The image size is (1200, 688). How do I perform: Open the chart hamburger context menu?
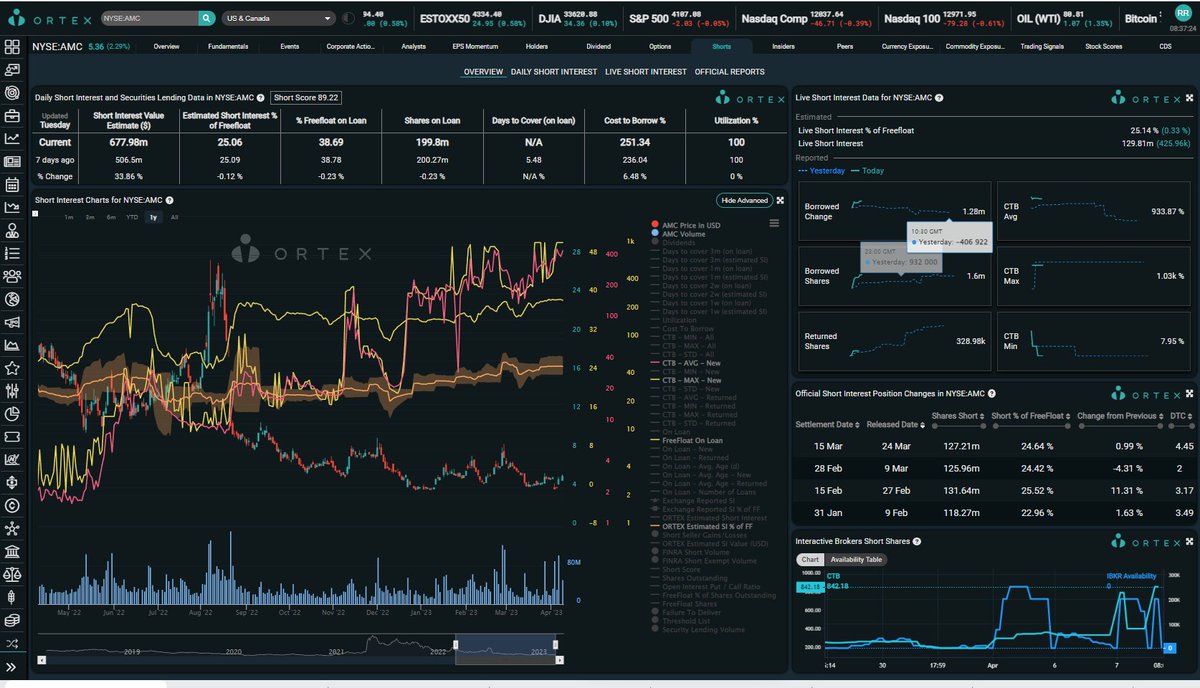[774, 224]
